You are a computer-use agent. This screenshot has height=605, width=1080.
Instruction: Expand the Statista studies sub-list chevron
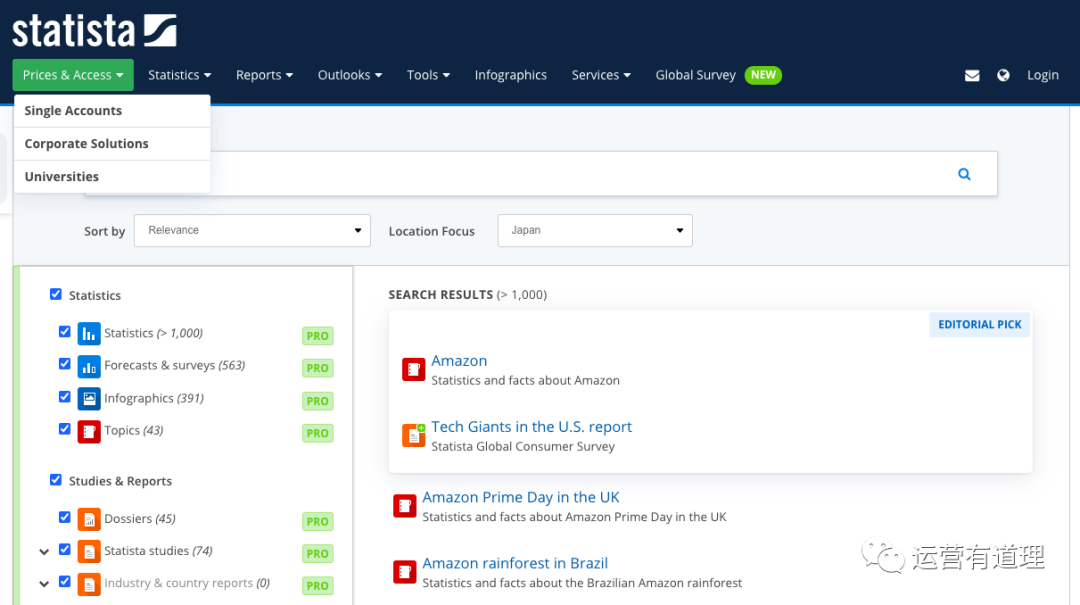[44, 552]
